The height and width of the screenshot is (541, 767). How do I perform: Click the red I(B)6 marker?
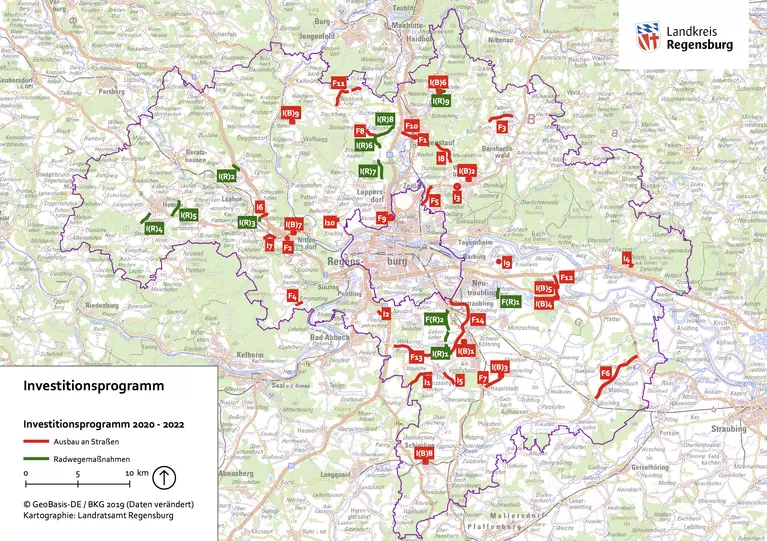coord(438,82)
